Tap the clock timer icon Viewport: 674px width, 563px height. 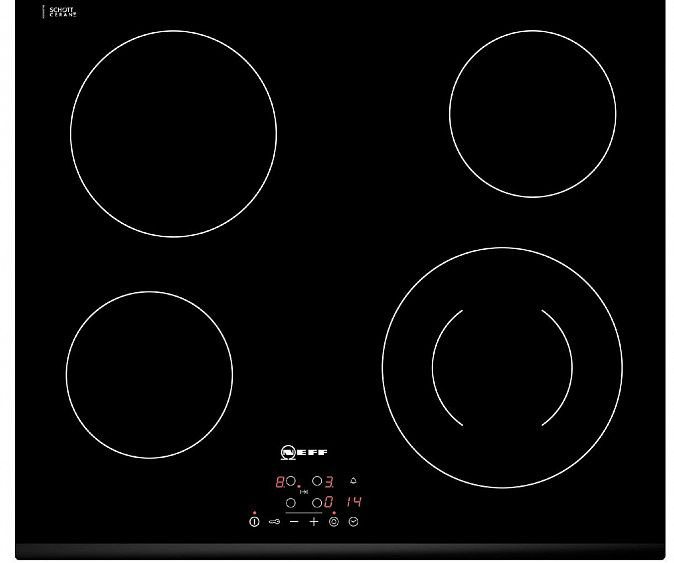coord(354,521)
